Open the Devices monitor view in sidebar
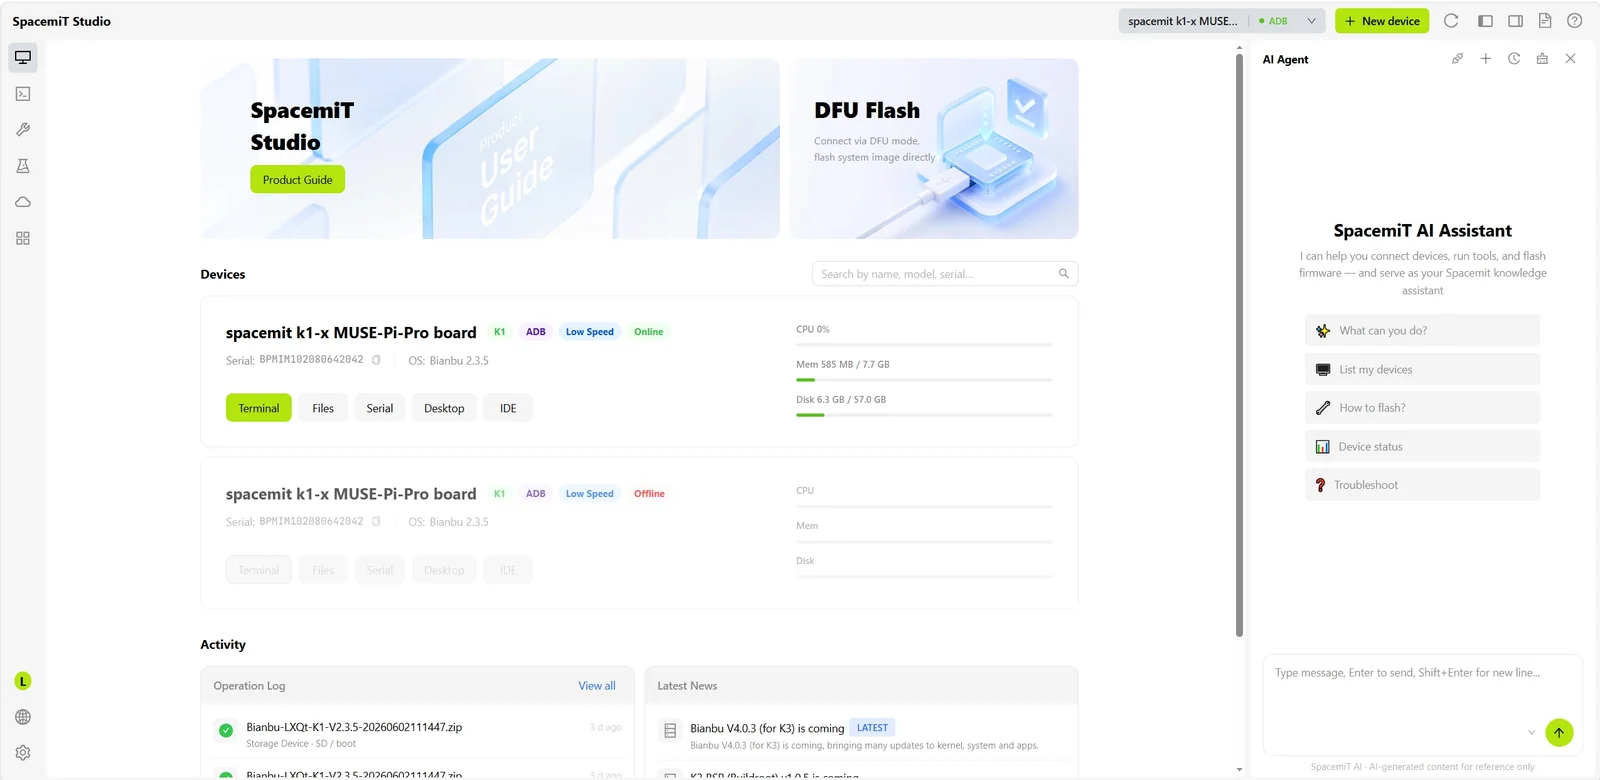 (23, 58)
